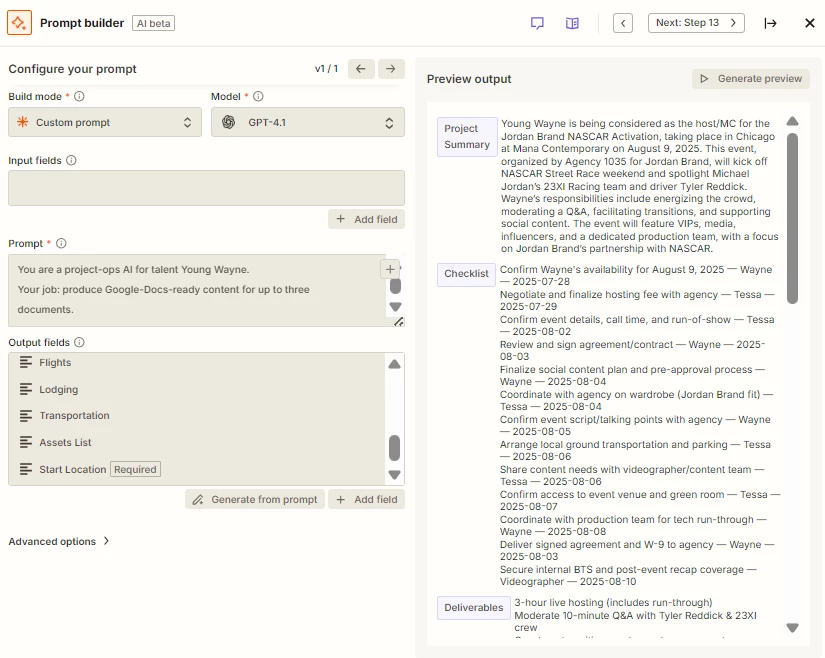Click Next: Step 13 button
This screenshot has width=825, height=658.
point(696,23)
